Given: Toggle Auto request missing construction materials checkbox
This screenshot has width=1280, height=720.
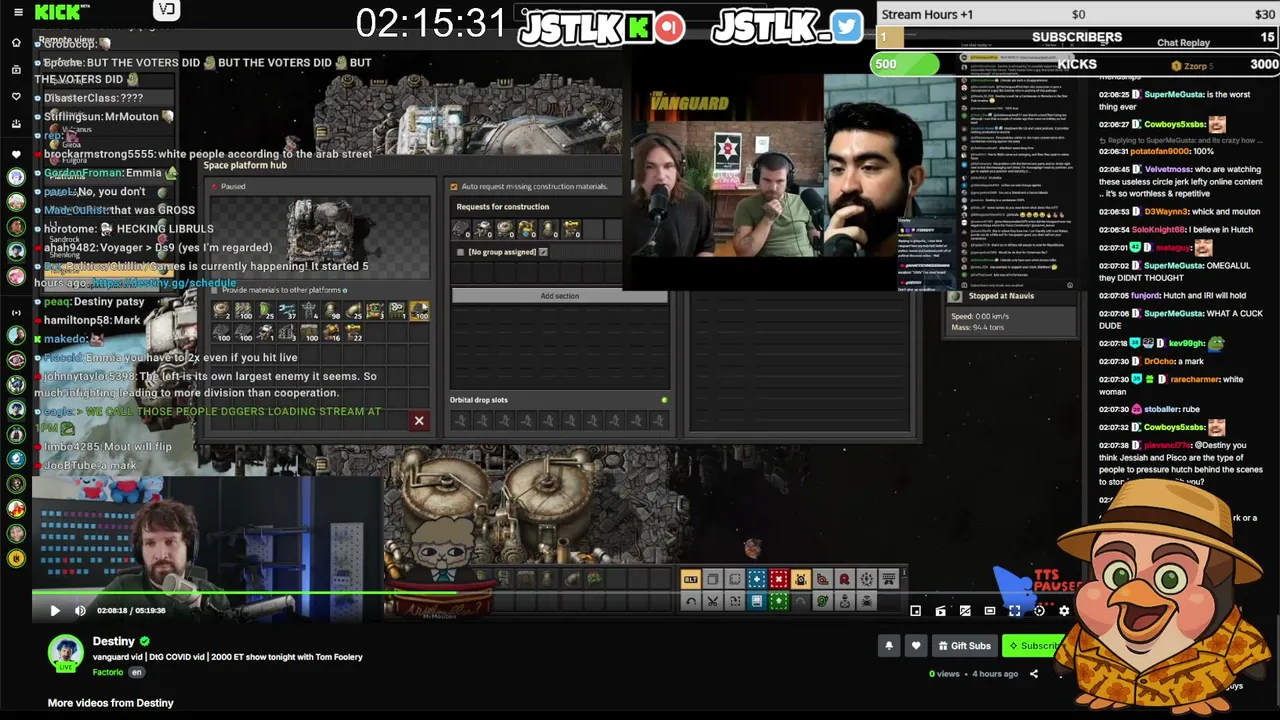Looking at the screenshot, I should click(x=454, y=186).
